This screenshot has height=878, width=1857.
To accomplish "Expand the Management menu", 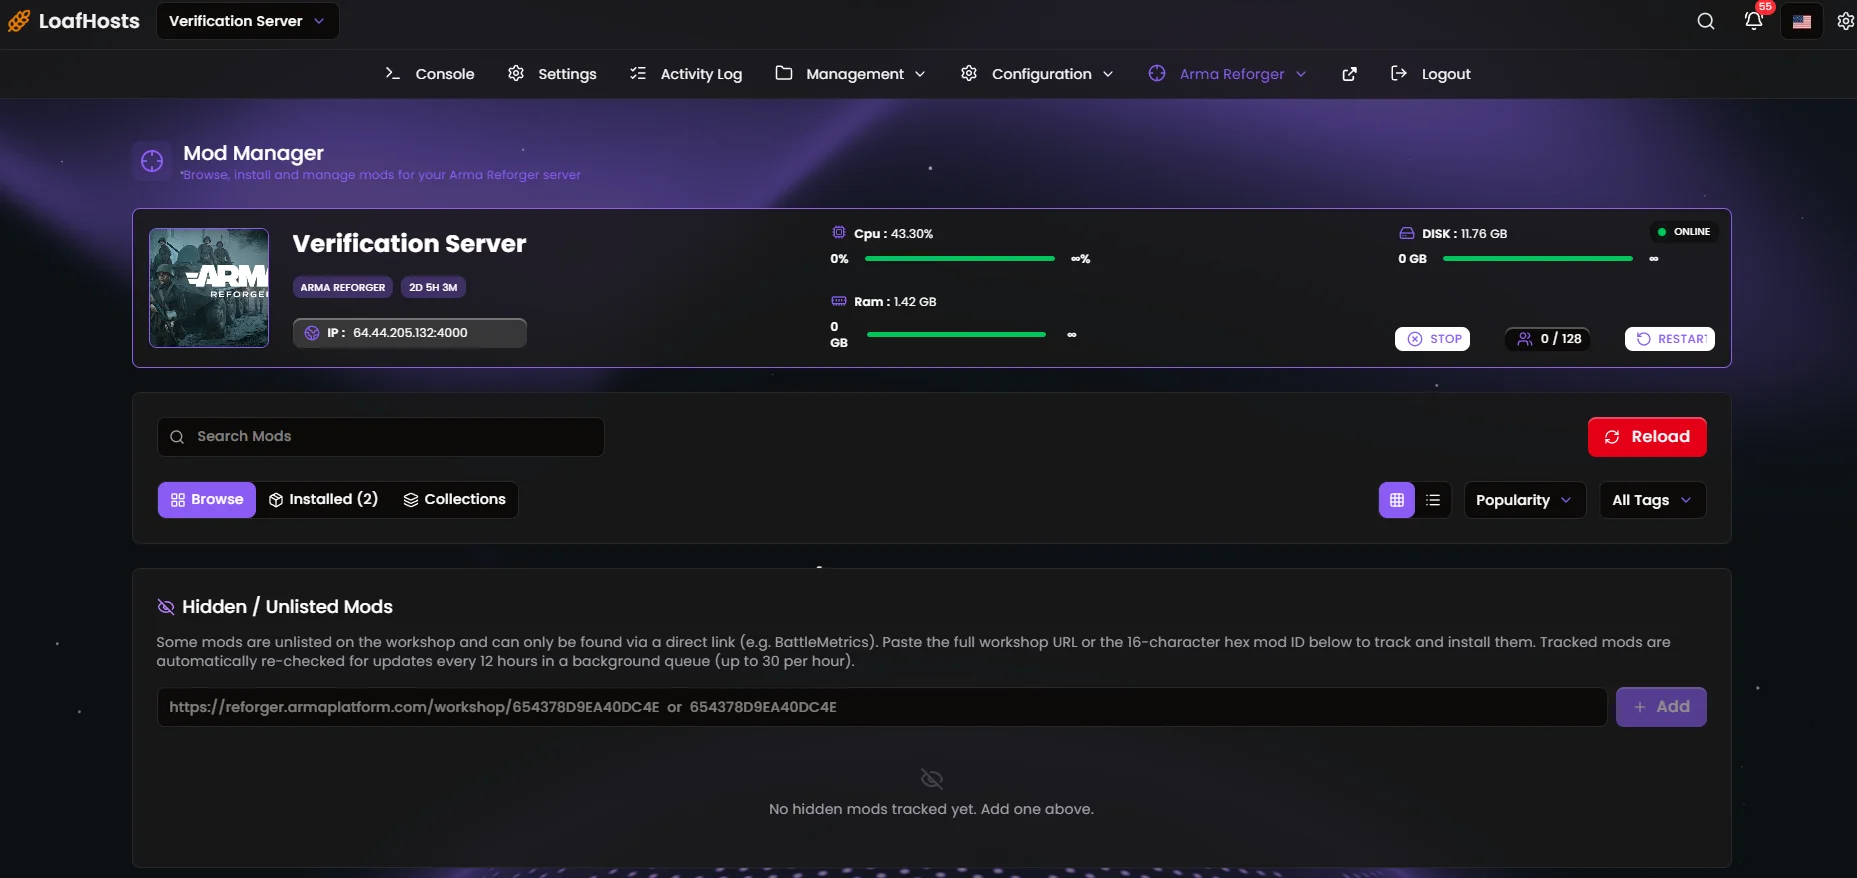I will (x=851, y=74).
